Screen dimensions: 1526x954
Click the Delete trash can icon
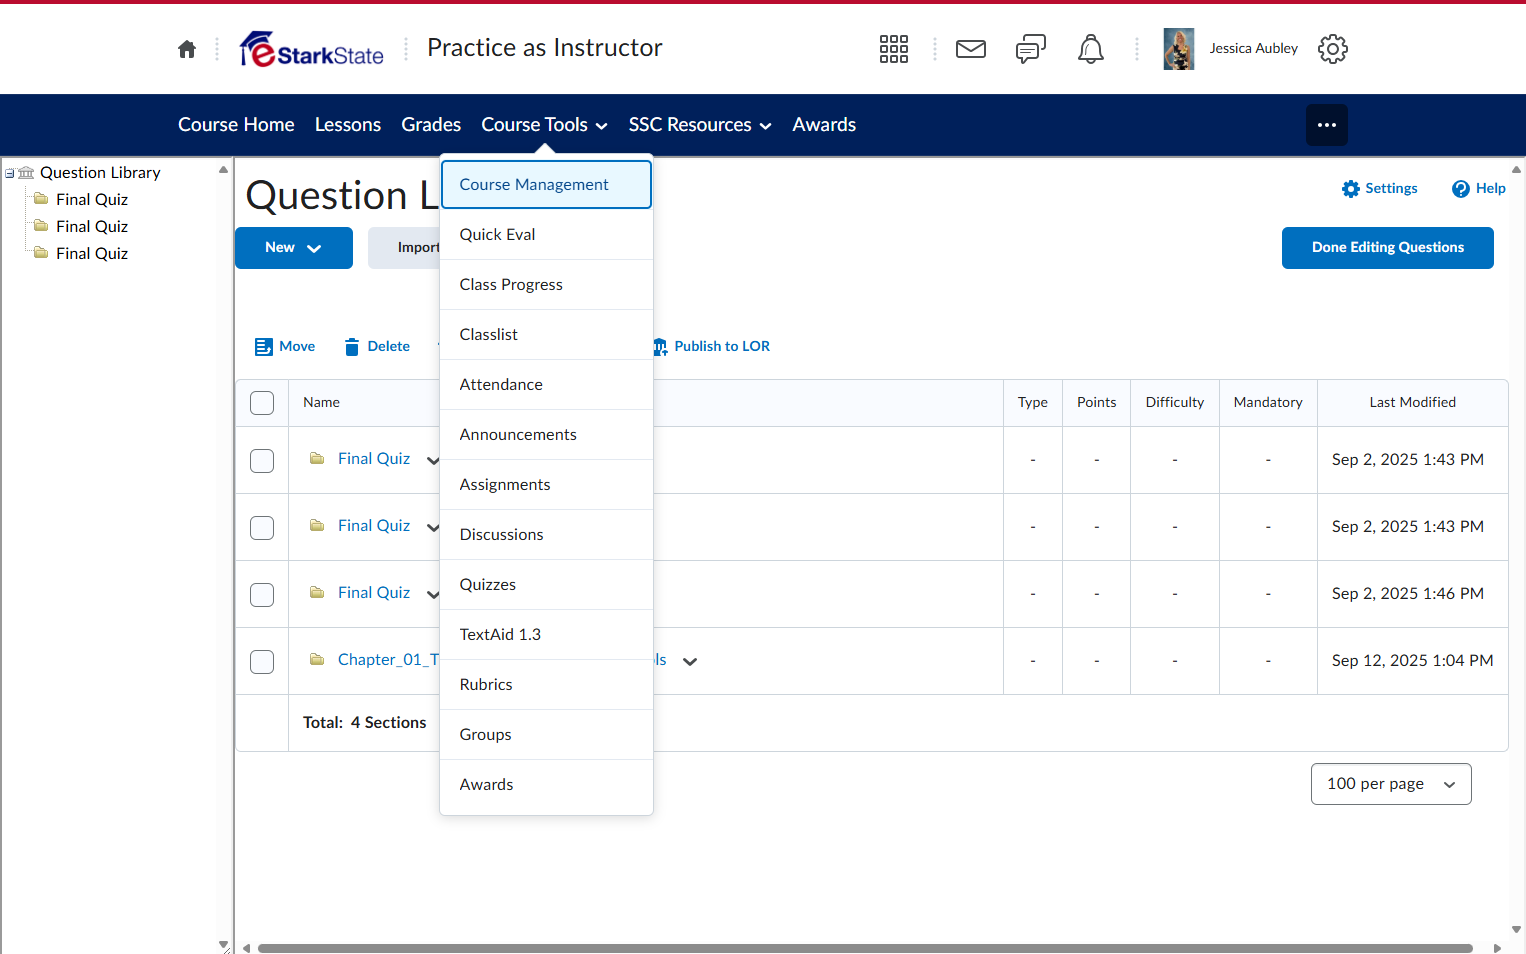tap(352, 347)
